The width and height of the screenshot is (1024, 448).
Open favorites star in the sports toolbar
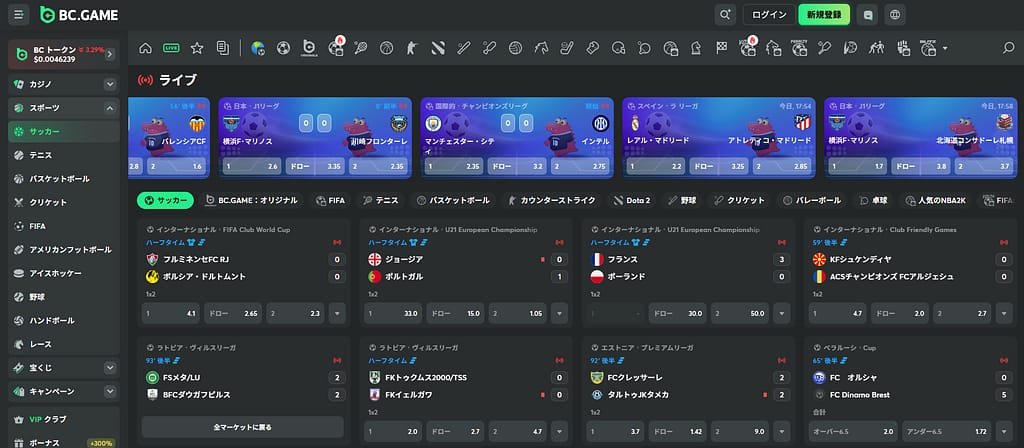click(197, 48)
